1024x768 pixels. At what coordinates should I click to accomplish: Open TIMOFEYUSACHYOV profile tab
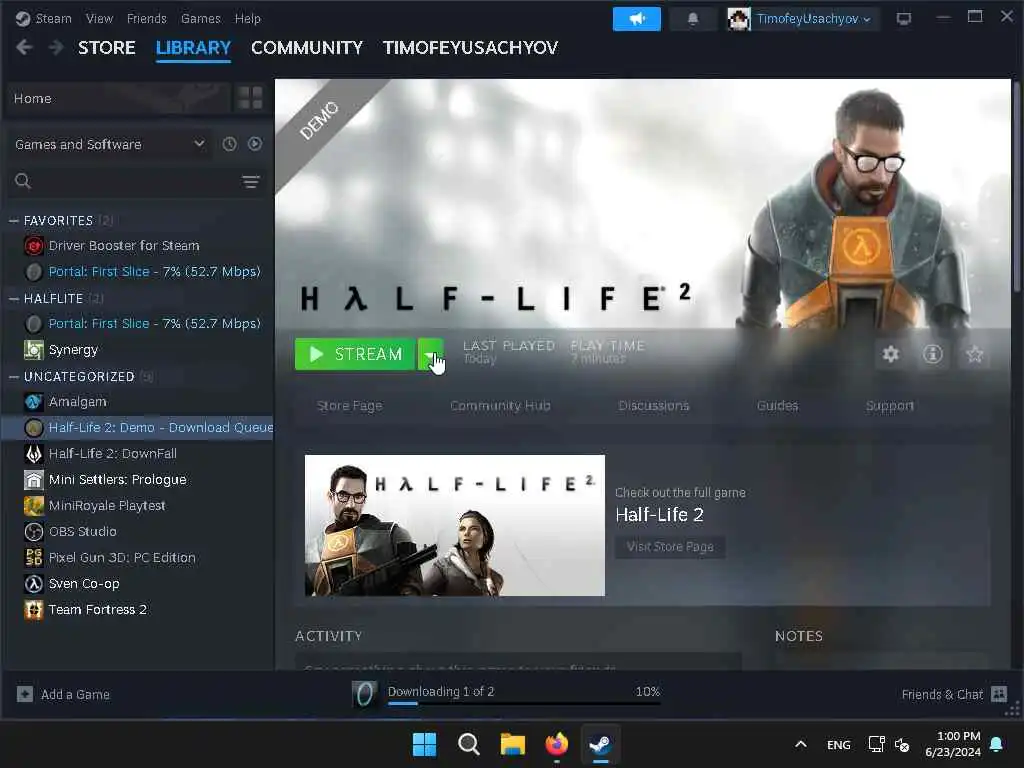pos(470,48)
